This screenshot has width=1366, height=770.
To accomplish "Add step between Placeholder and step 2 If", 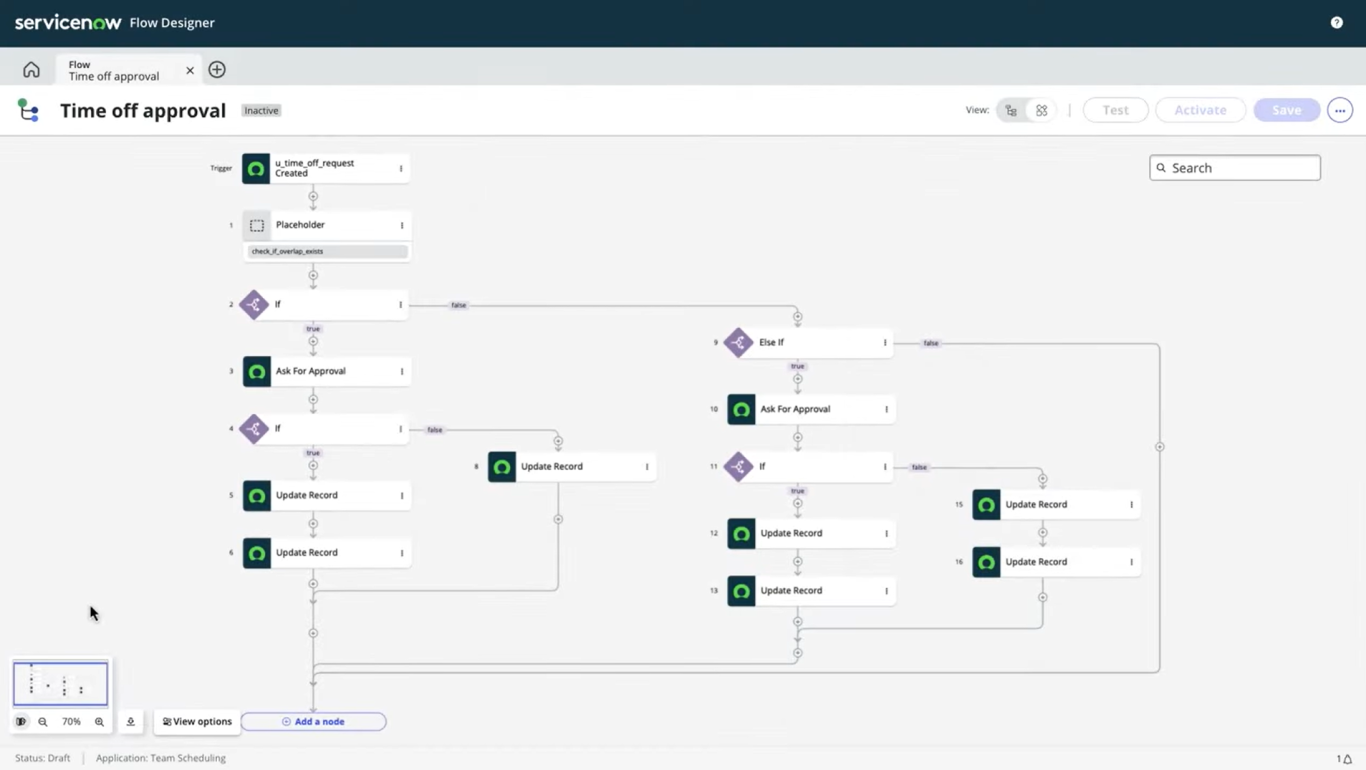I will coord(313,275).
